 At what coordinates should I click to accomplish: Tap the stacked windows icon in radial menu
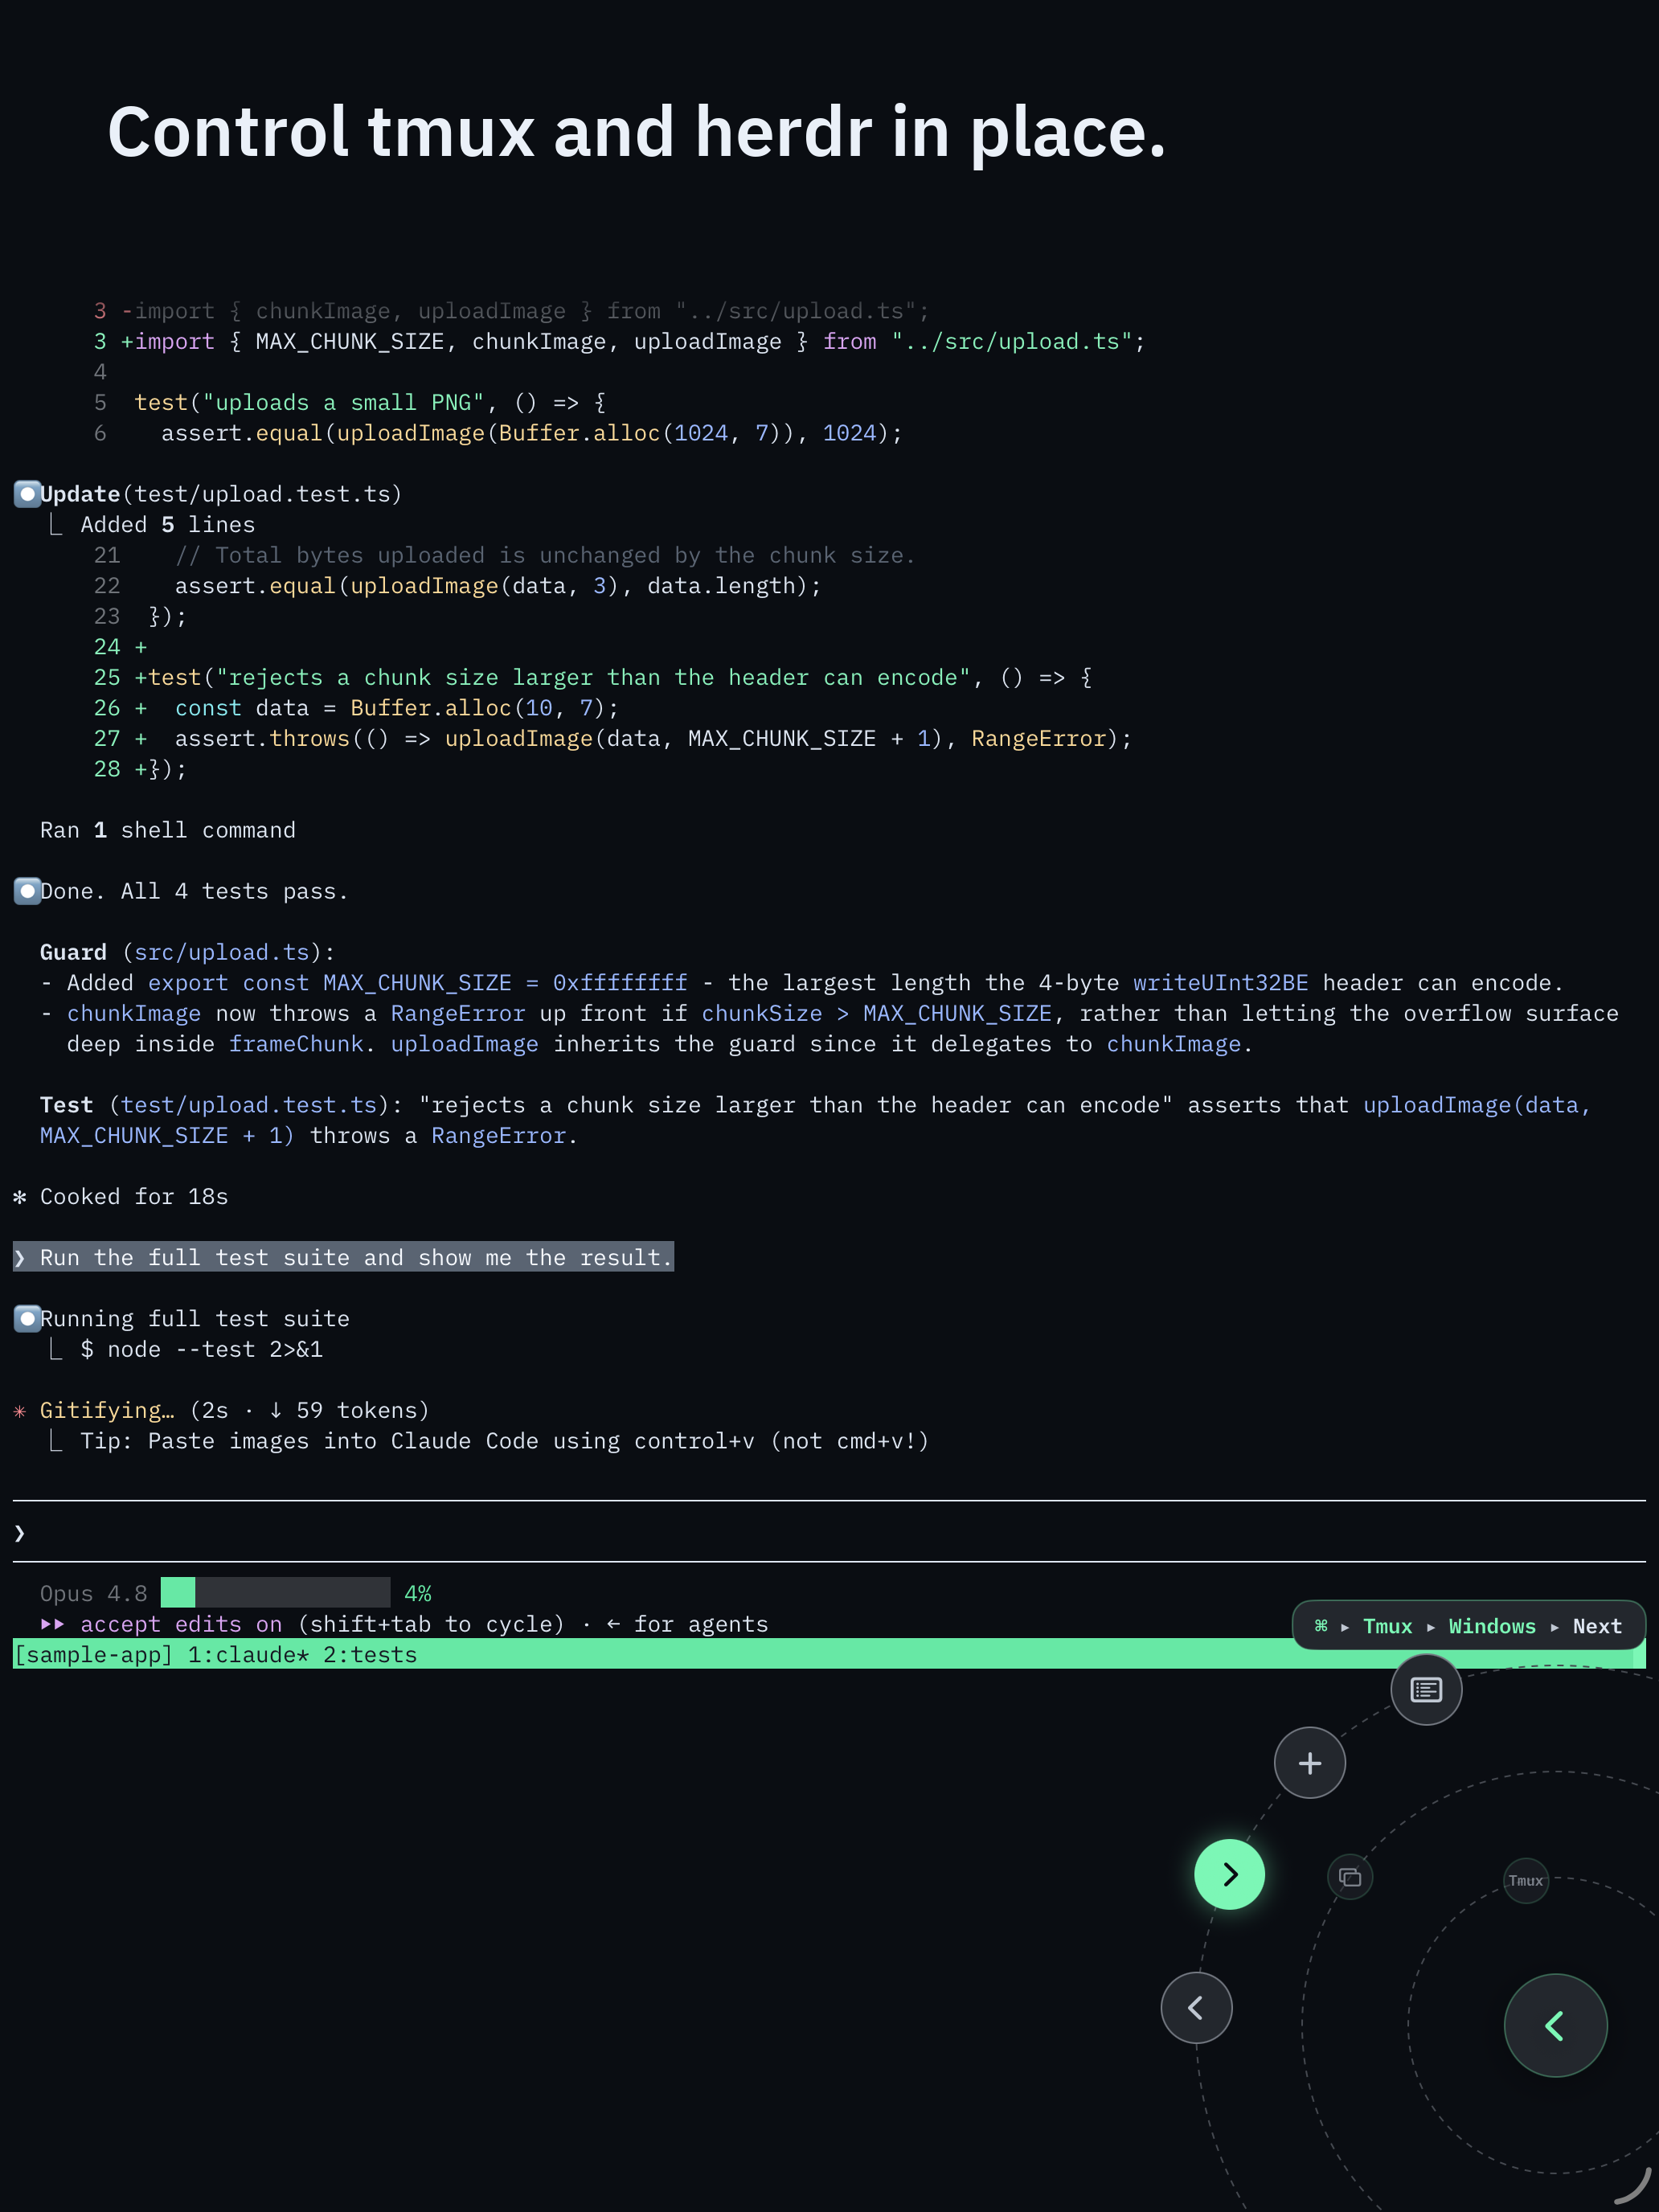tap(1350, 1877)
